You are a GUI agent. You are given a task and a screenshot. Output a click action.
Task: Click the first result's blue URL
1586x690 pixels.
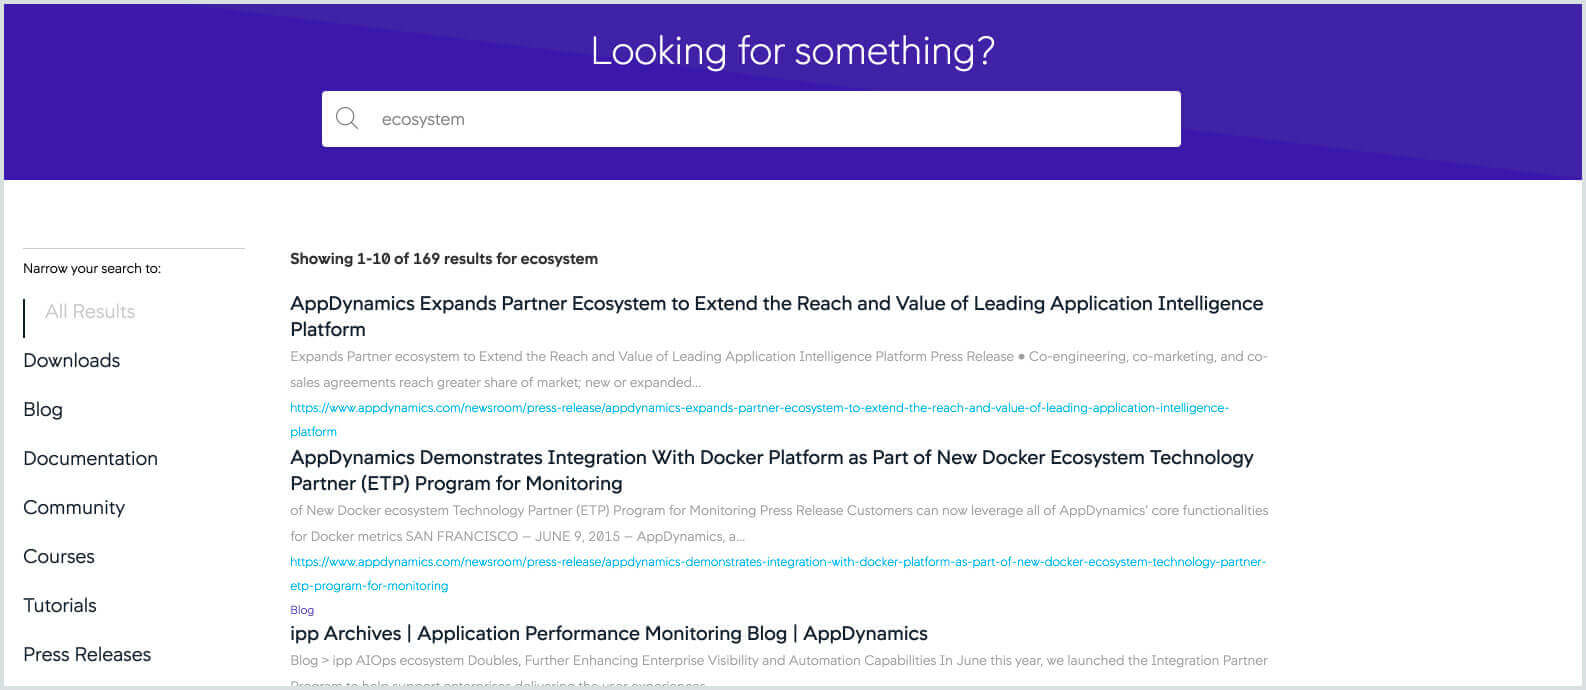(x=759, y=407)
